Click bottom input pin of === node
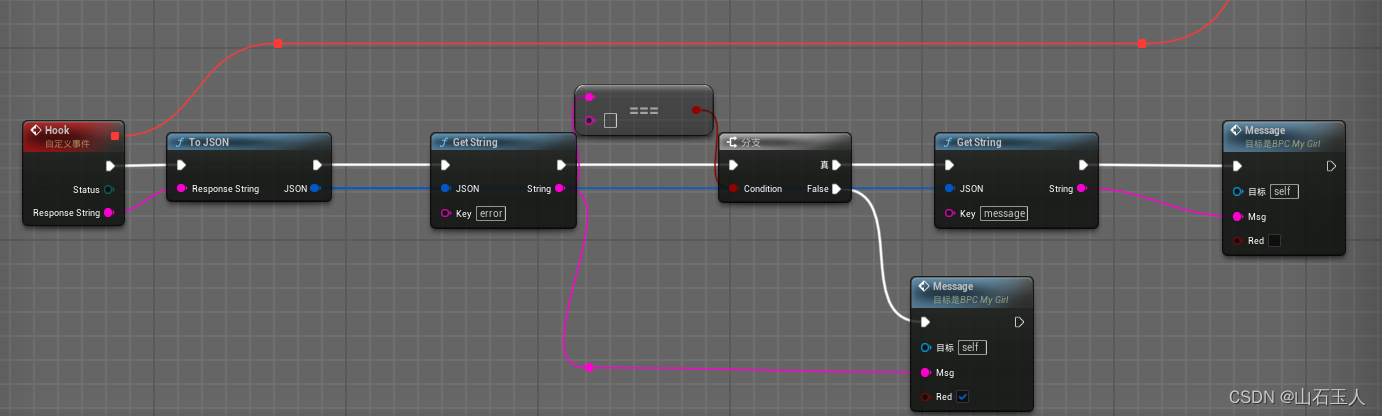Image resolution: width=1382 pixels, height=416 pixels. [590, 121]
